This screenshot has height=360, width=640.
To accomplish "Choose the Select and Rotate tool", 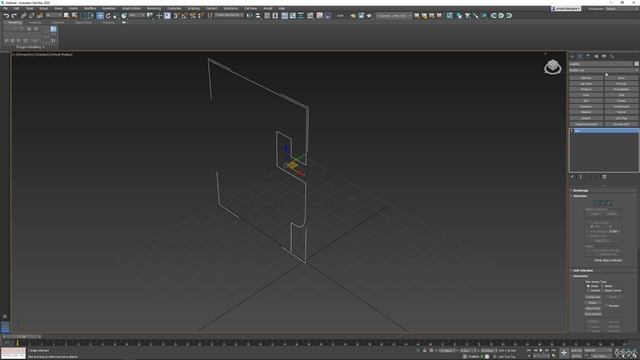I will [x=108, y=16].
